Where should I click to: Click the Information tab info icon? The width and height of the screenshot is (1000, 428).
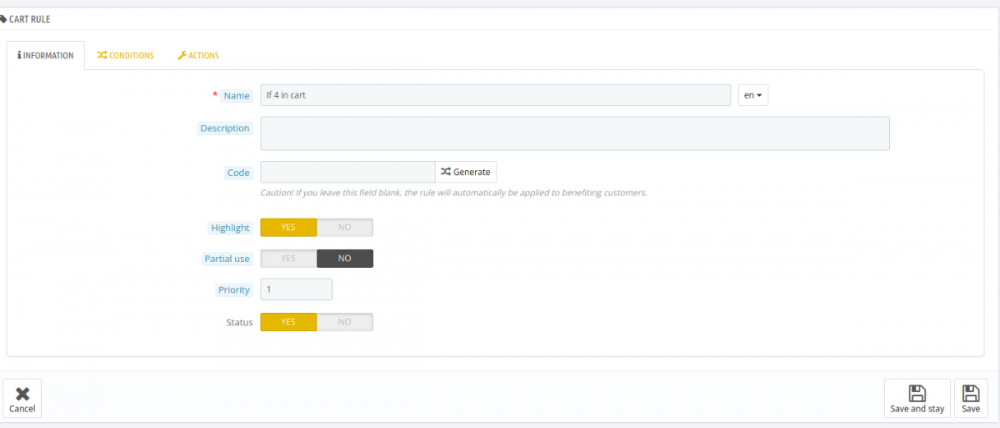19,56
